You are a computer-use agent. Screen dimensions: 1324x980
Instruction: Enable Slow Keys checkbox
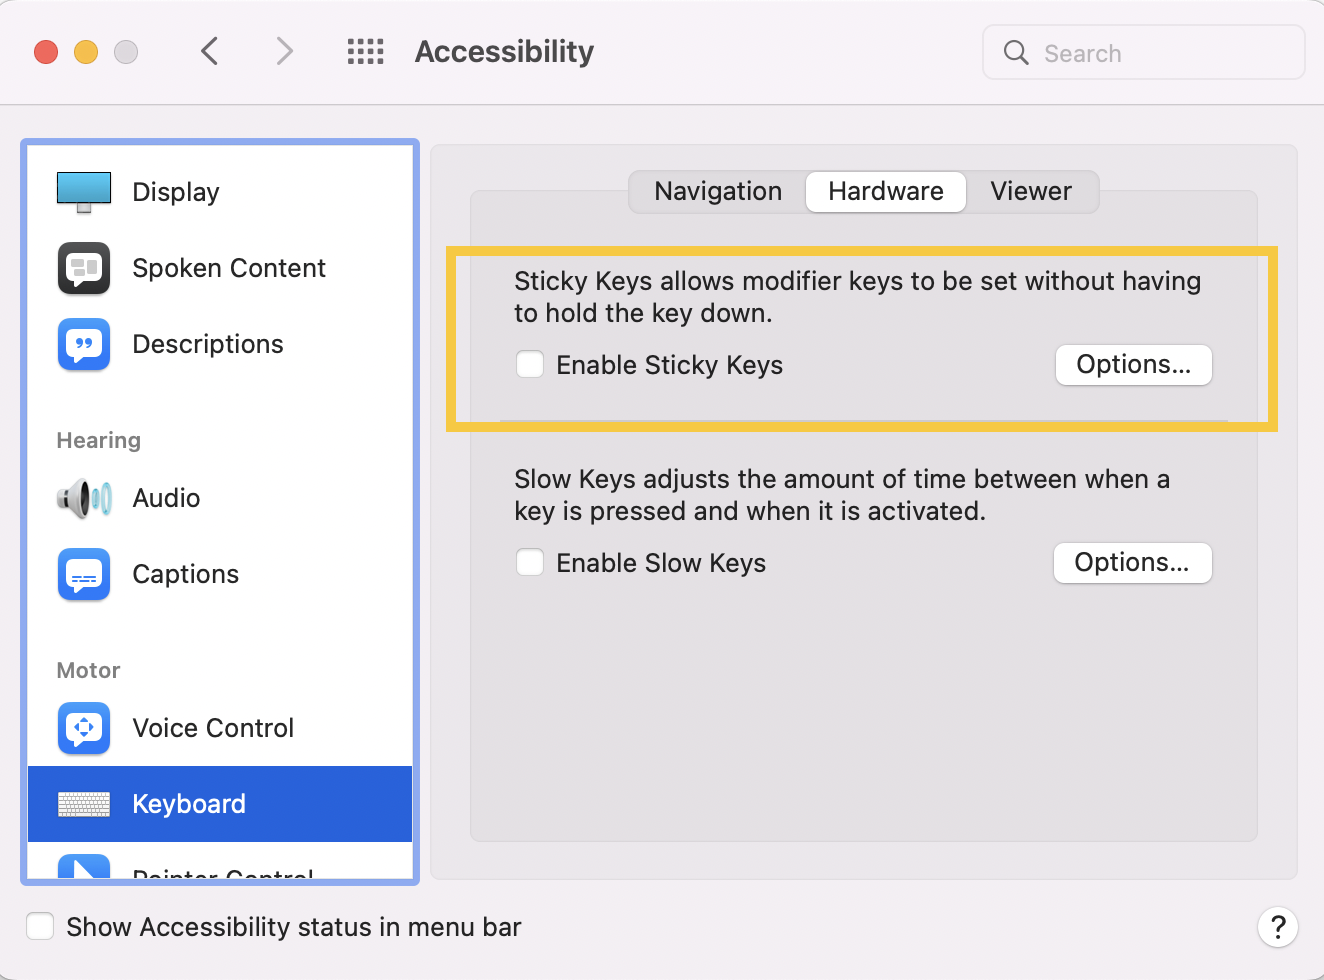(x=530, y=562)
